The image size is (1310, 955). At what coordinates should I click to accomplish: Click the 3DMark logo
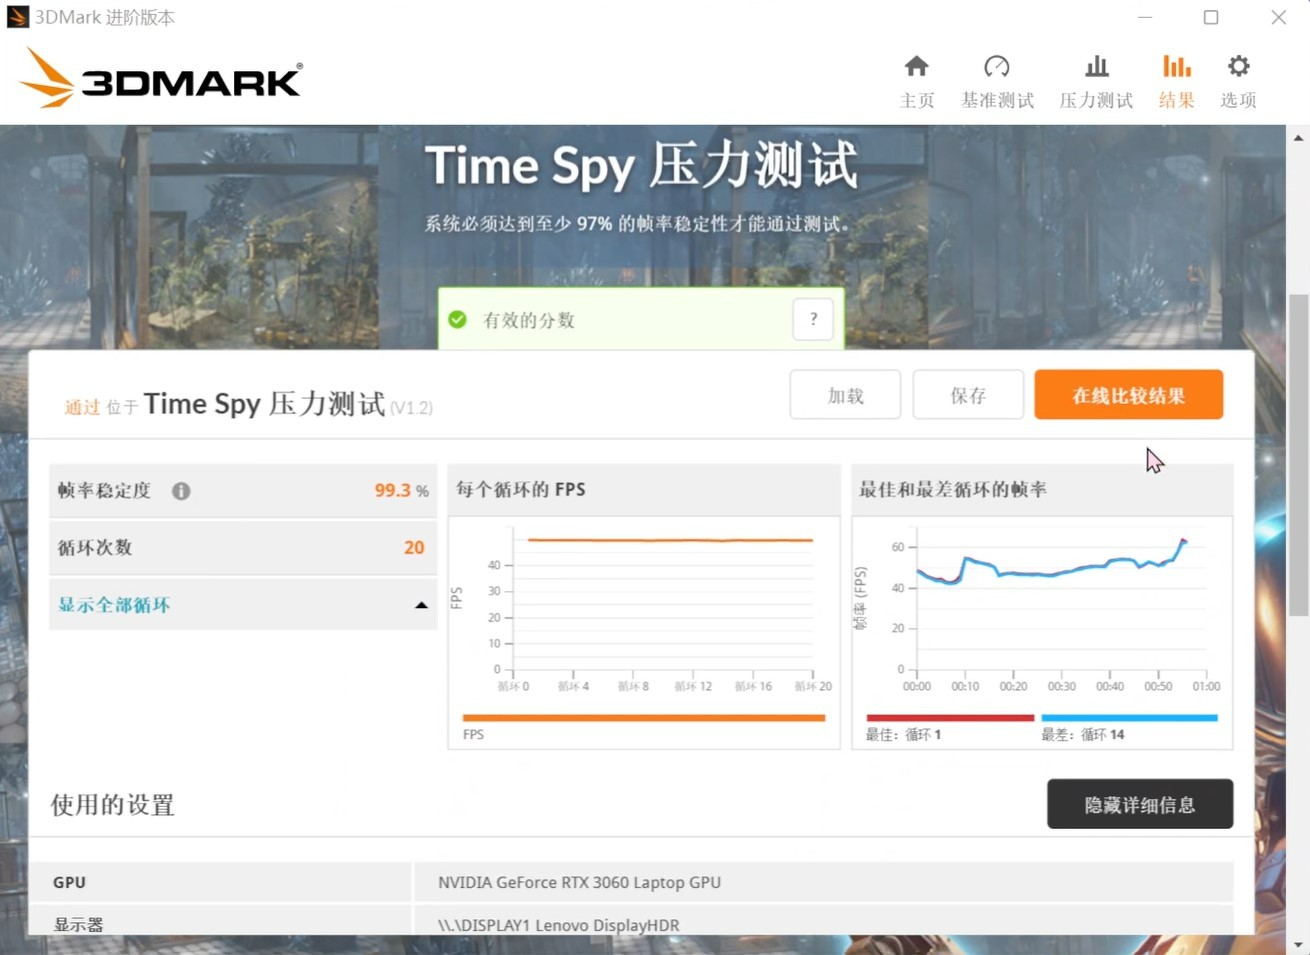(160, 78)
